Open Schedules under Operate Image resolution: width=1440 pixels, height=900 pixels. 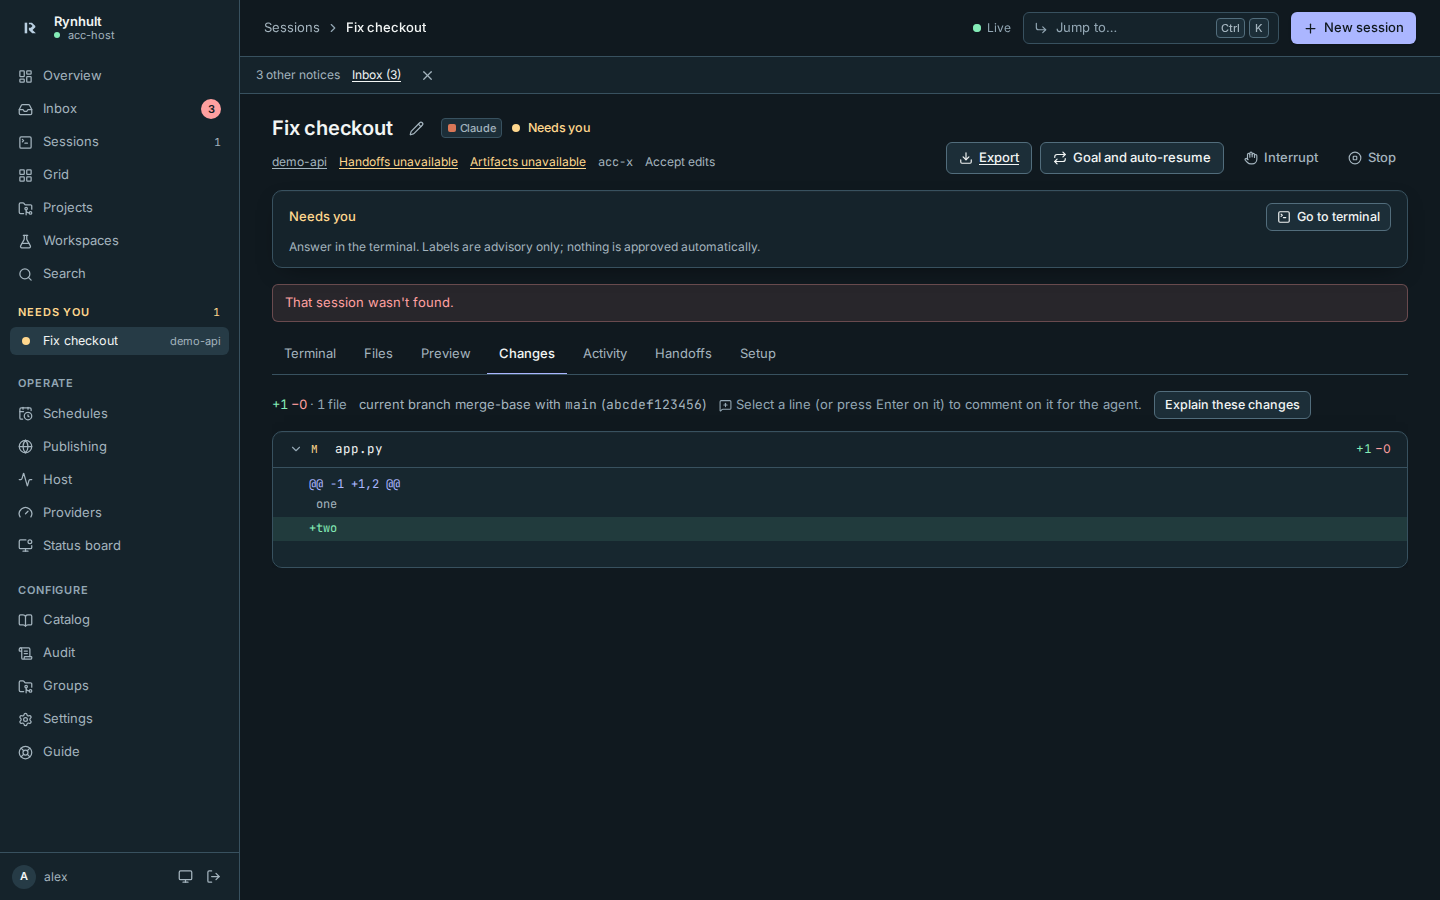[x=119, y=414]
